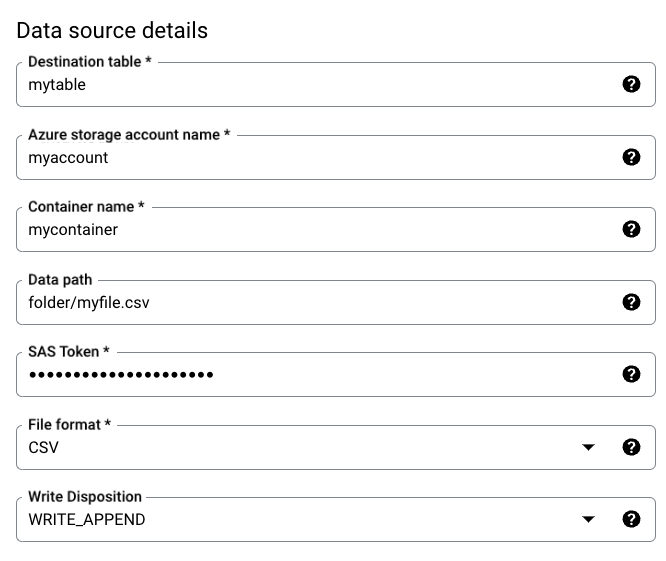Select the mycontainer Container name field

300,229
